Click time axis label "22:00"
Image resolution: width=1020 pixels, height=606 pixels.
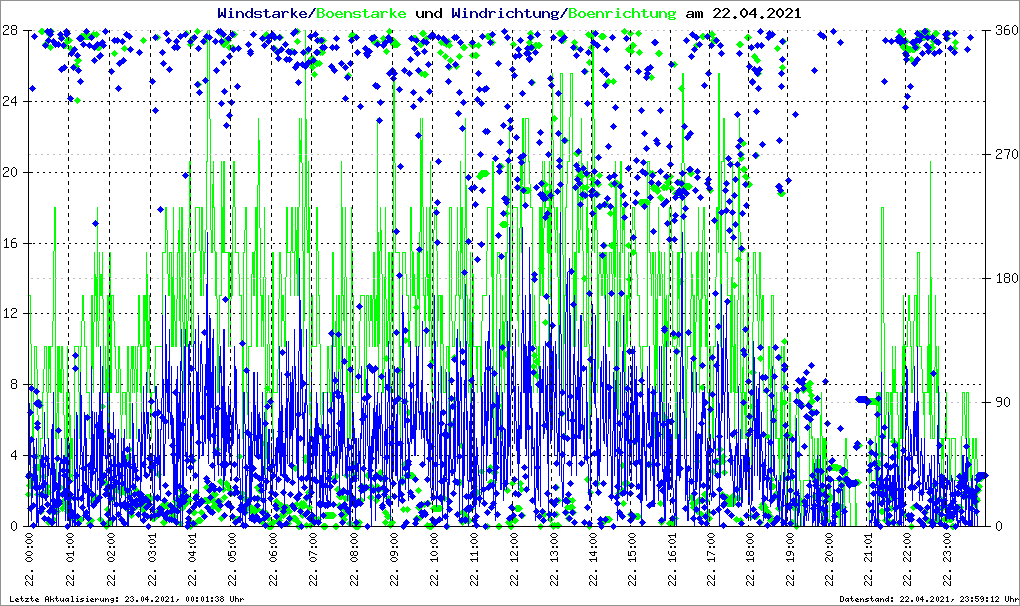(907, 547)
